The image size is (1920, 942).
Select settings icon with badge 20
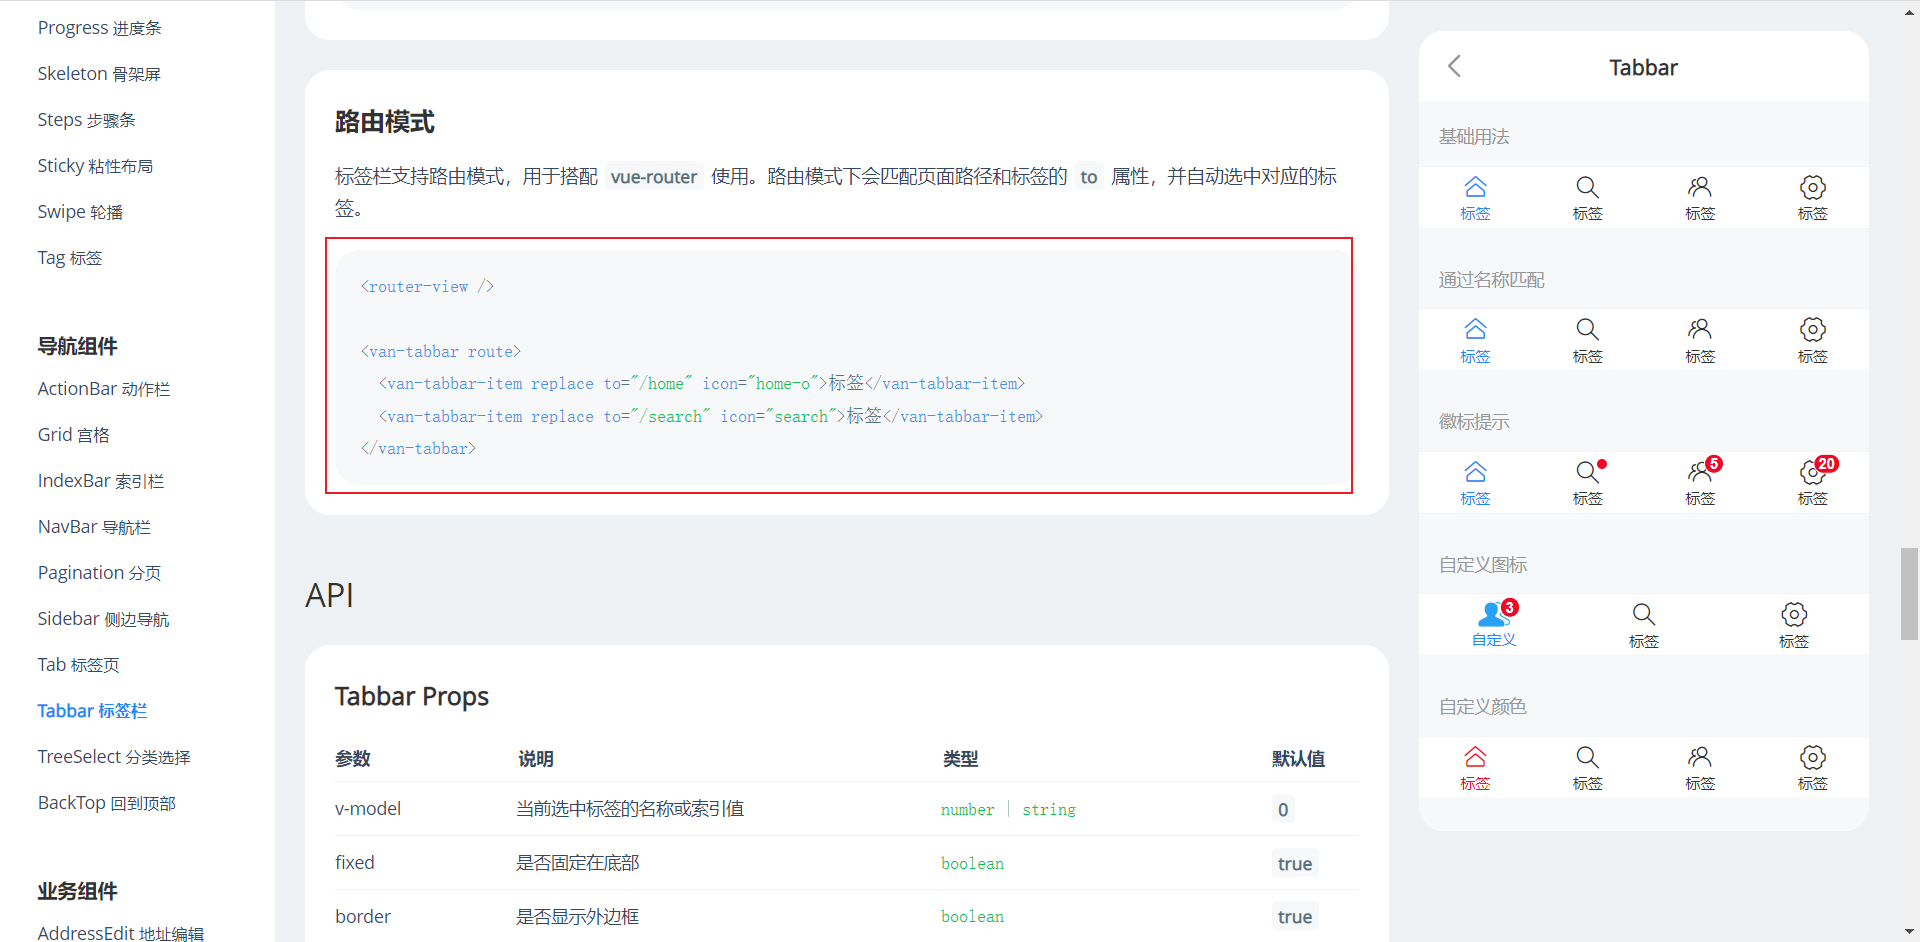click(x=1812, y=472)
